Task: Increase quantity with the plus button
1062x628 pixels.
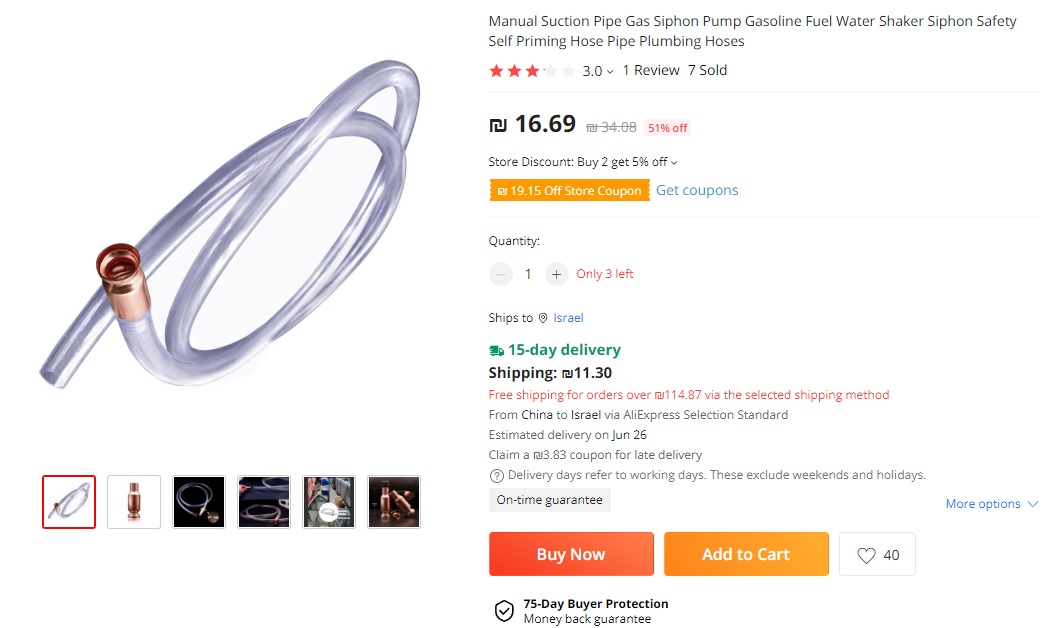Action: pyautogui.click(x=557, y=274)
